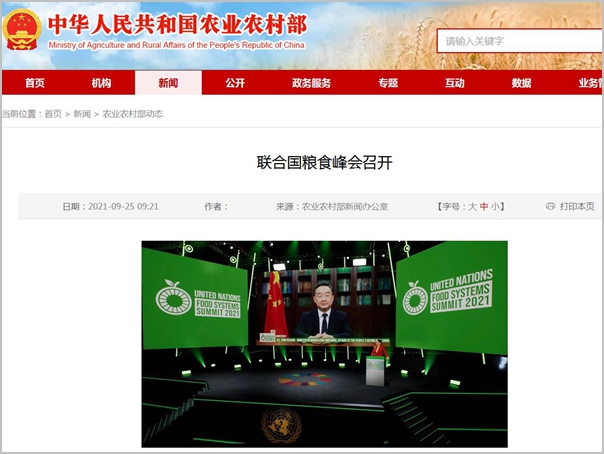Click 首页 in the breadcrumb trail
The width and height of the screenshot is (604, 454).
tap(53, 114)
